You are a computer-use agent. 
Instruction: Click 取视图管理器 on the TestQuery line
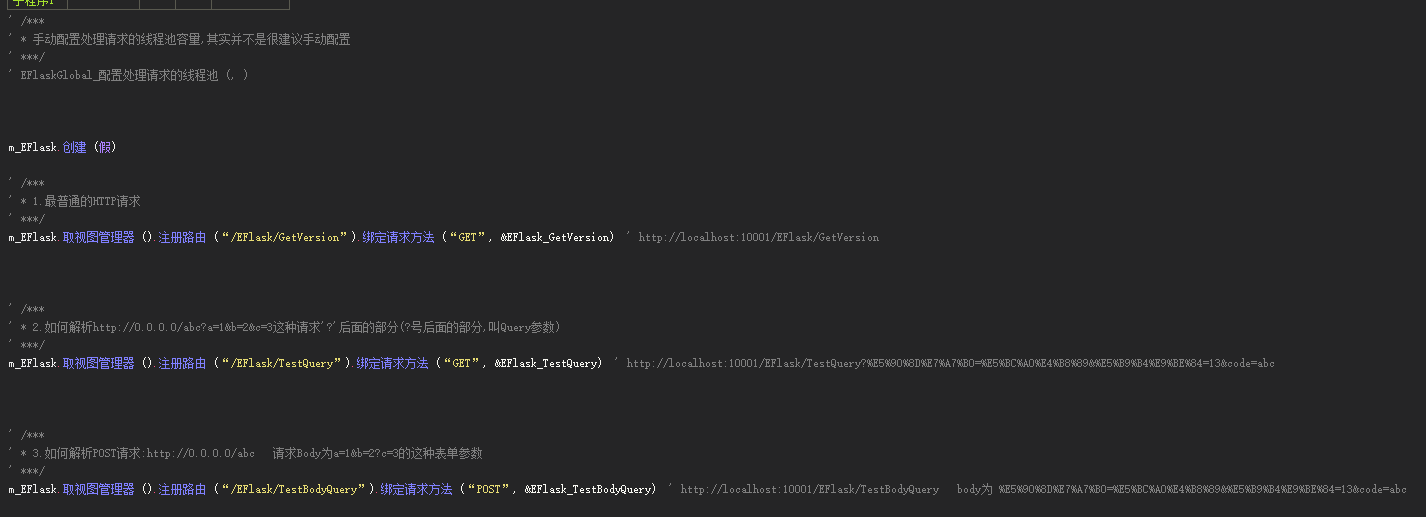tap(98, 363)
